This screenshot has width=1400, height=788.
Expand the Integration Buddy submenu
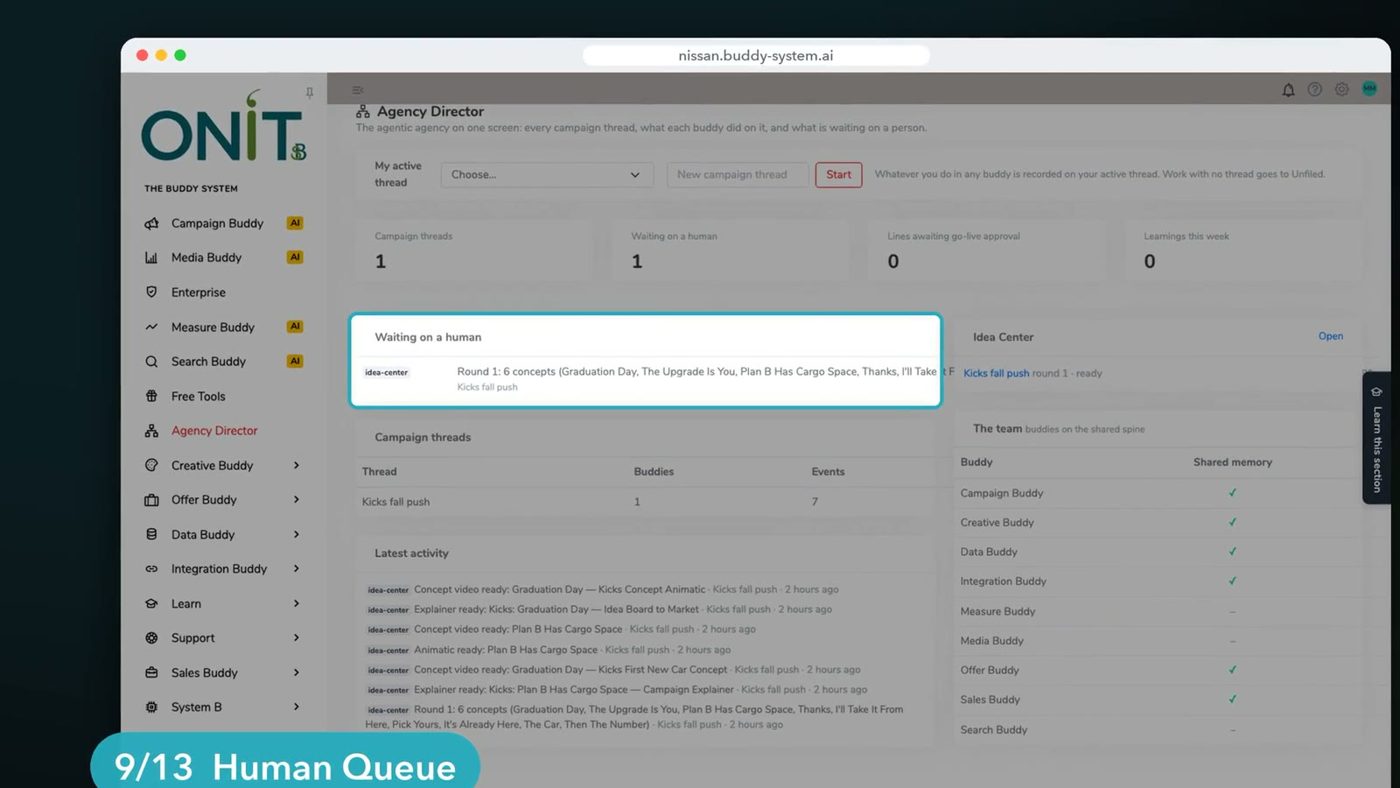296,569
